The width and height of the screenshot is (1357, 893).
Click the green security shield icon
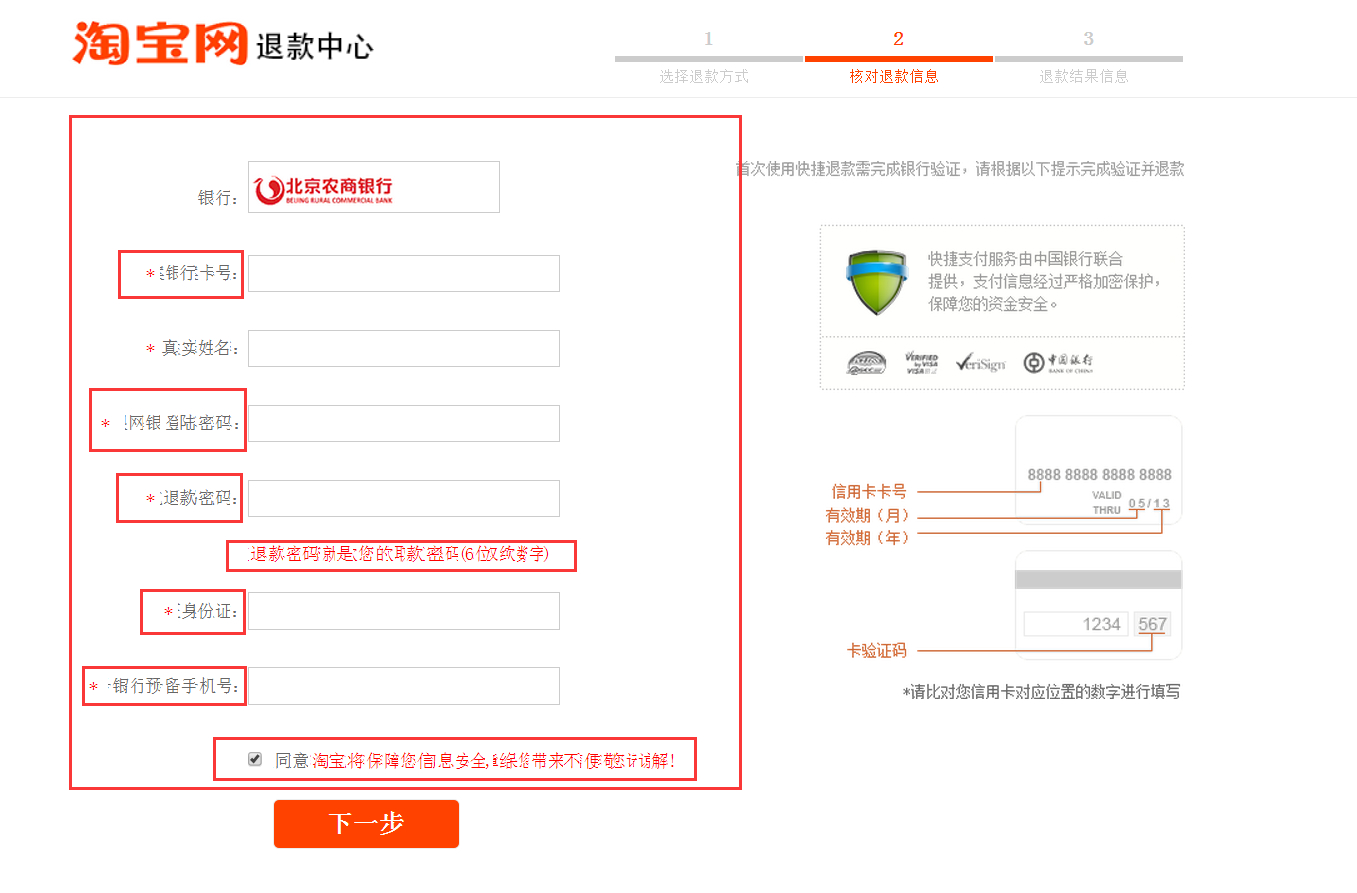(x=877, y=283)
